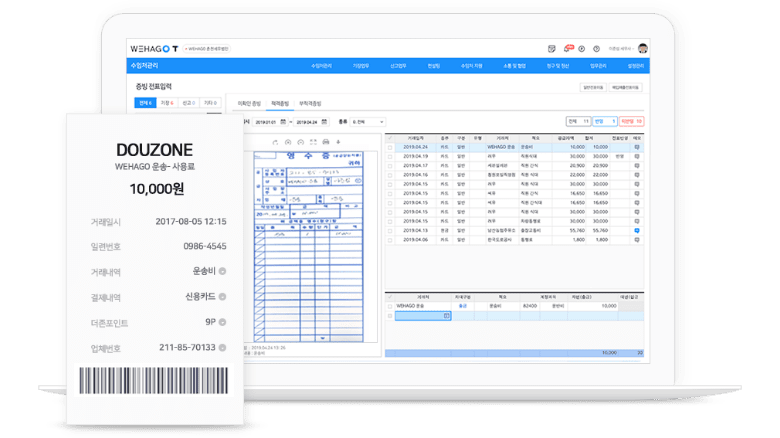Open the 종류 dropdown showing 0.전체
This screenshot has height=438, width=780.
[368, 122]
